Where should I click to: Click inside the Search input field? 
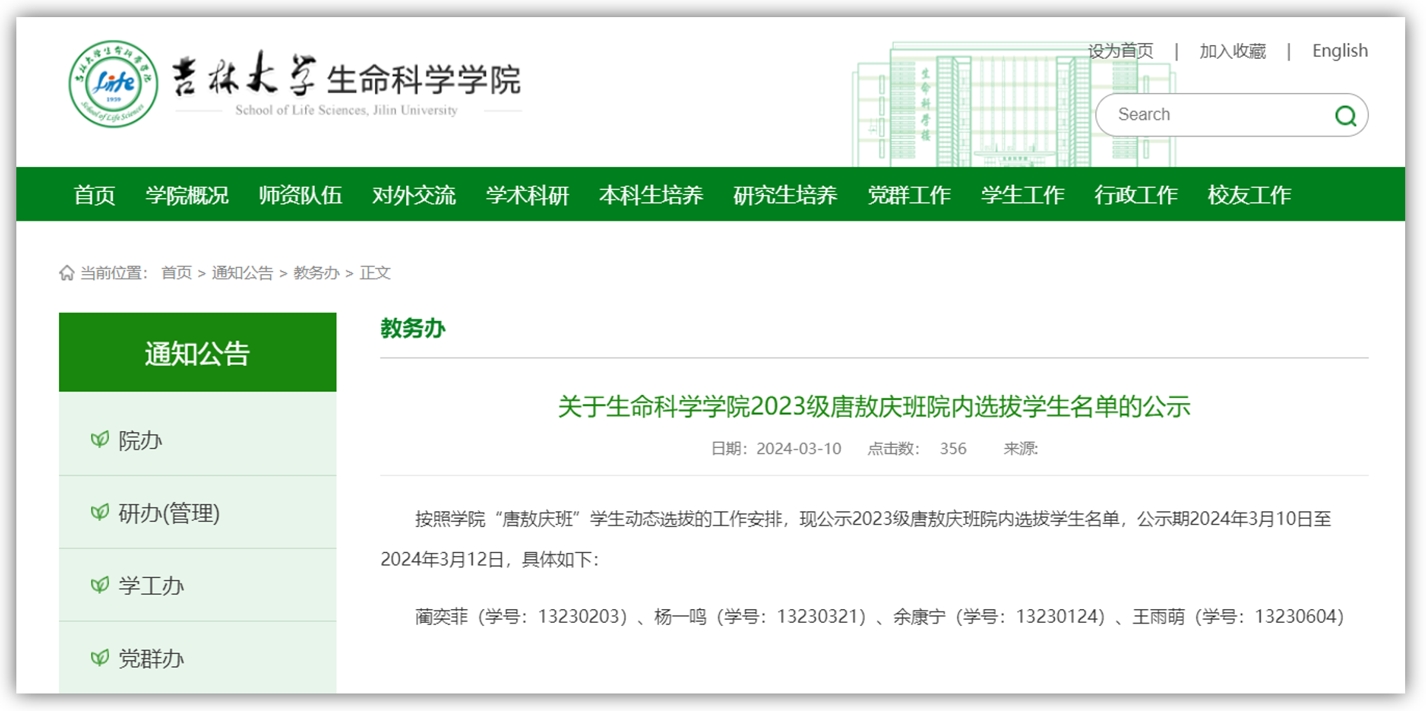click(1215, 115)
